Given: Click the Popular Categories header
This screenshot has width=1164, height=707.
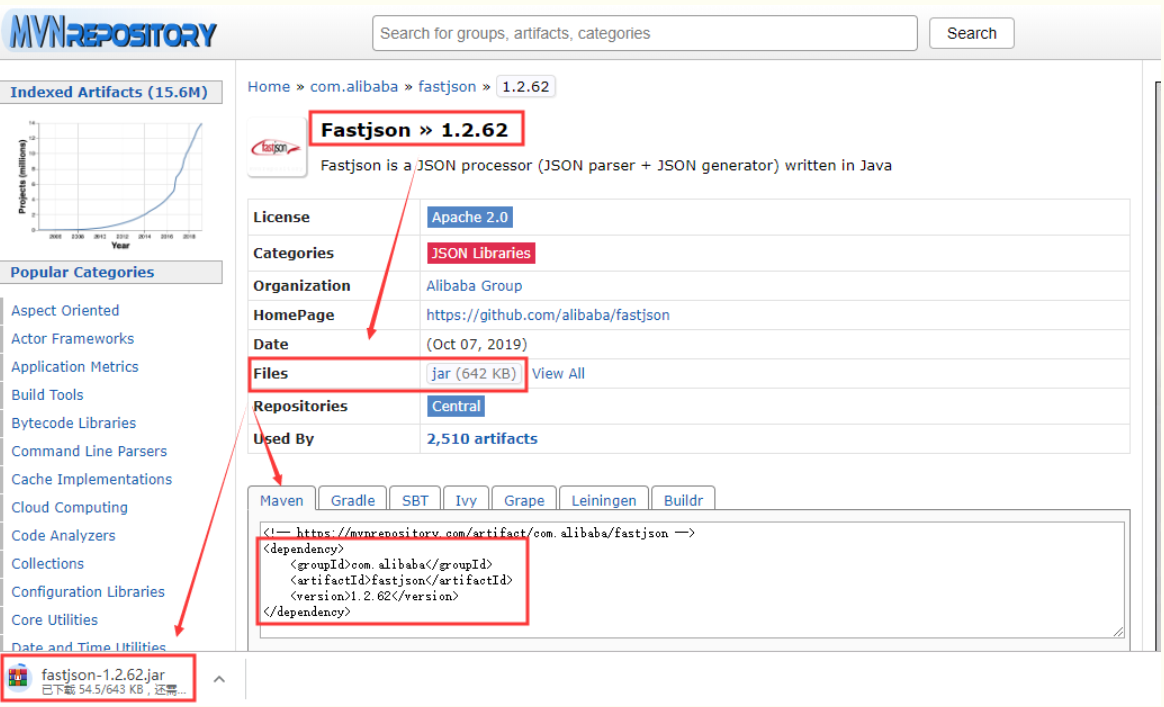Looking at the screenshot, I should tap(111, 272).
